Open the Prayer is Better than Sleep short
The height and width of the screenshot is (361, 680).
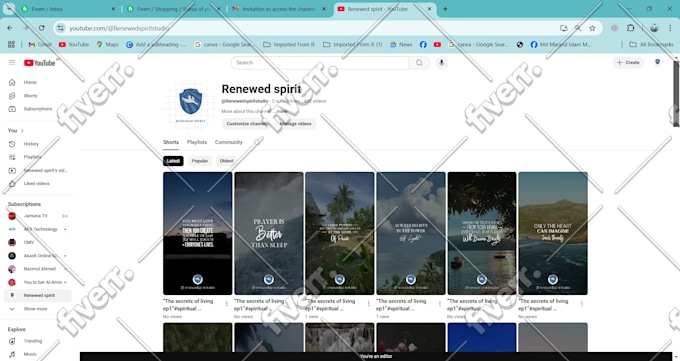[269, 233]
